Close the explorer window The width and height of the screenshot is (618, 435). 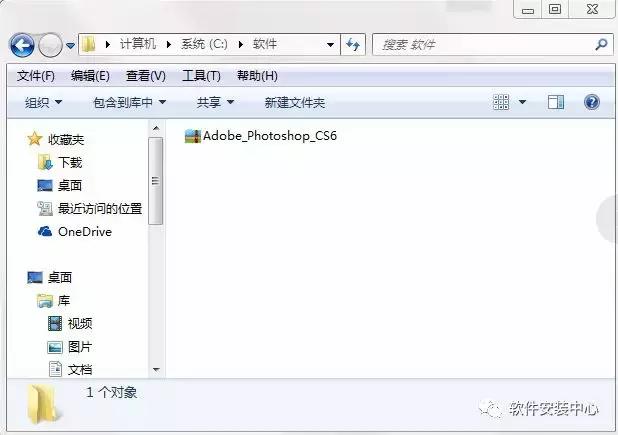(592, 9)
